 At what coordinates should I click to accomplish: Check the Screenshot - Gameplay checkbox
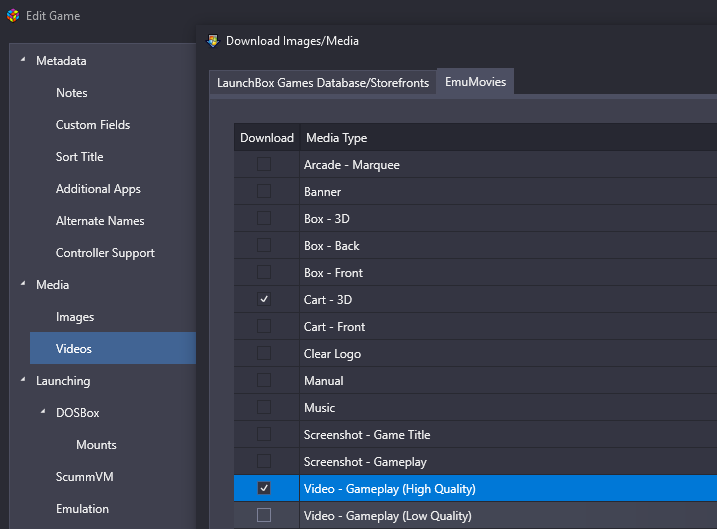(x=264, y=461)
